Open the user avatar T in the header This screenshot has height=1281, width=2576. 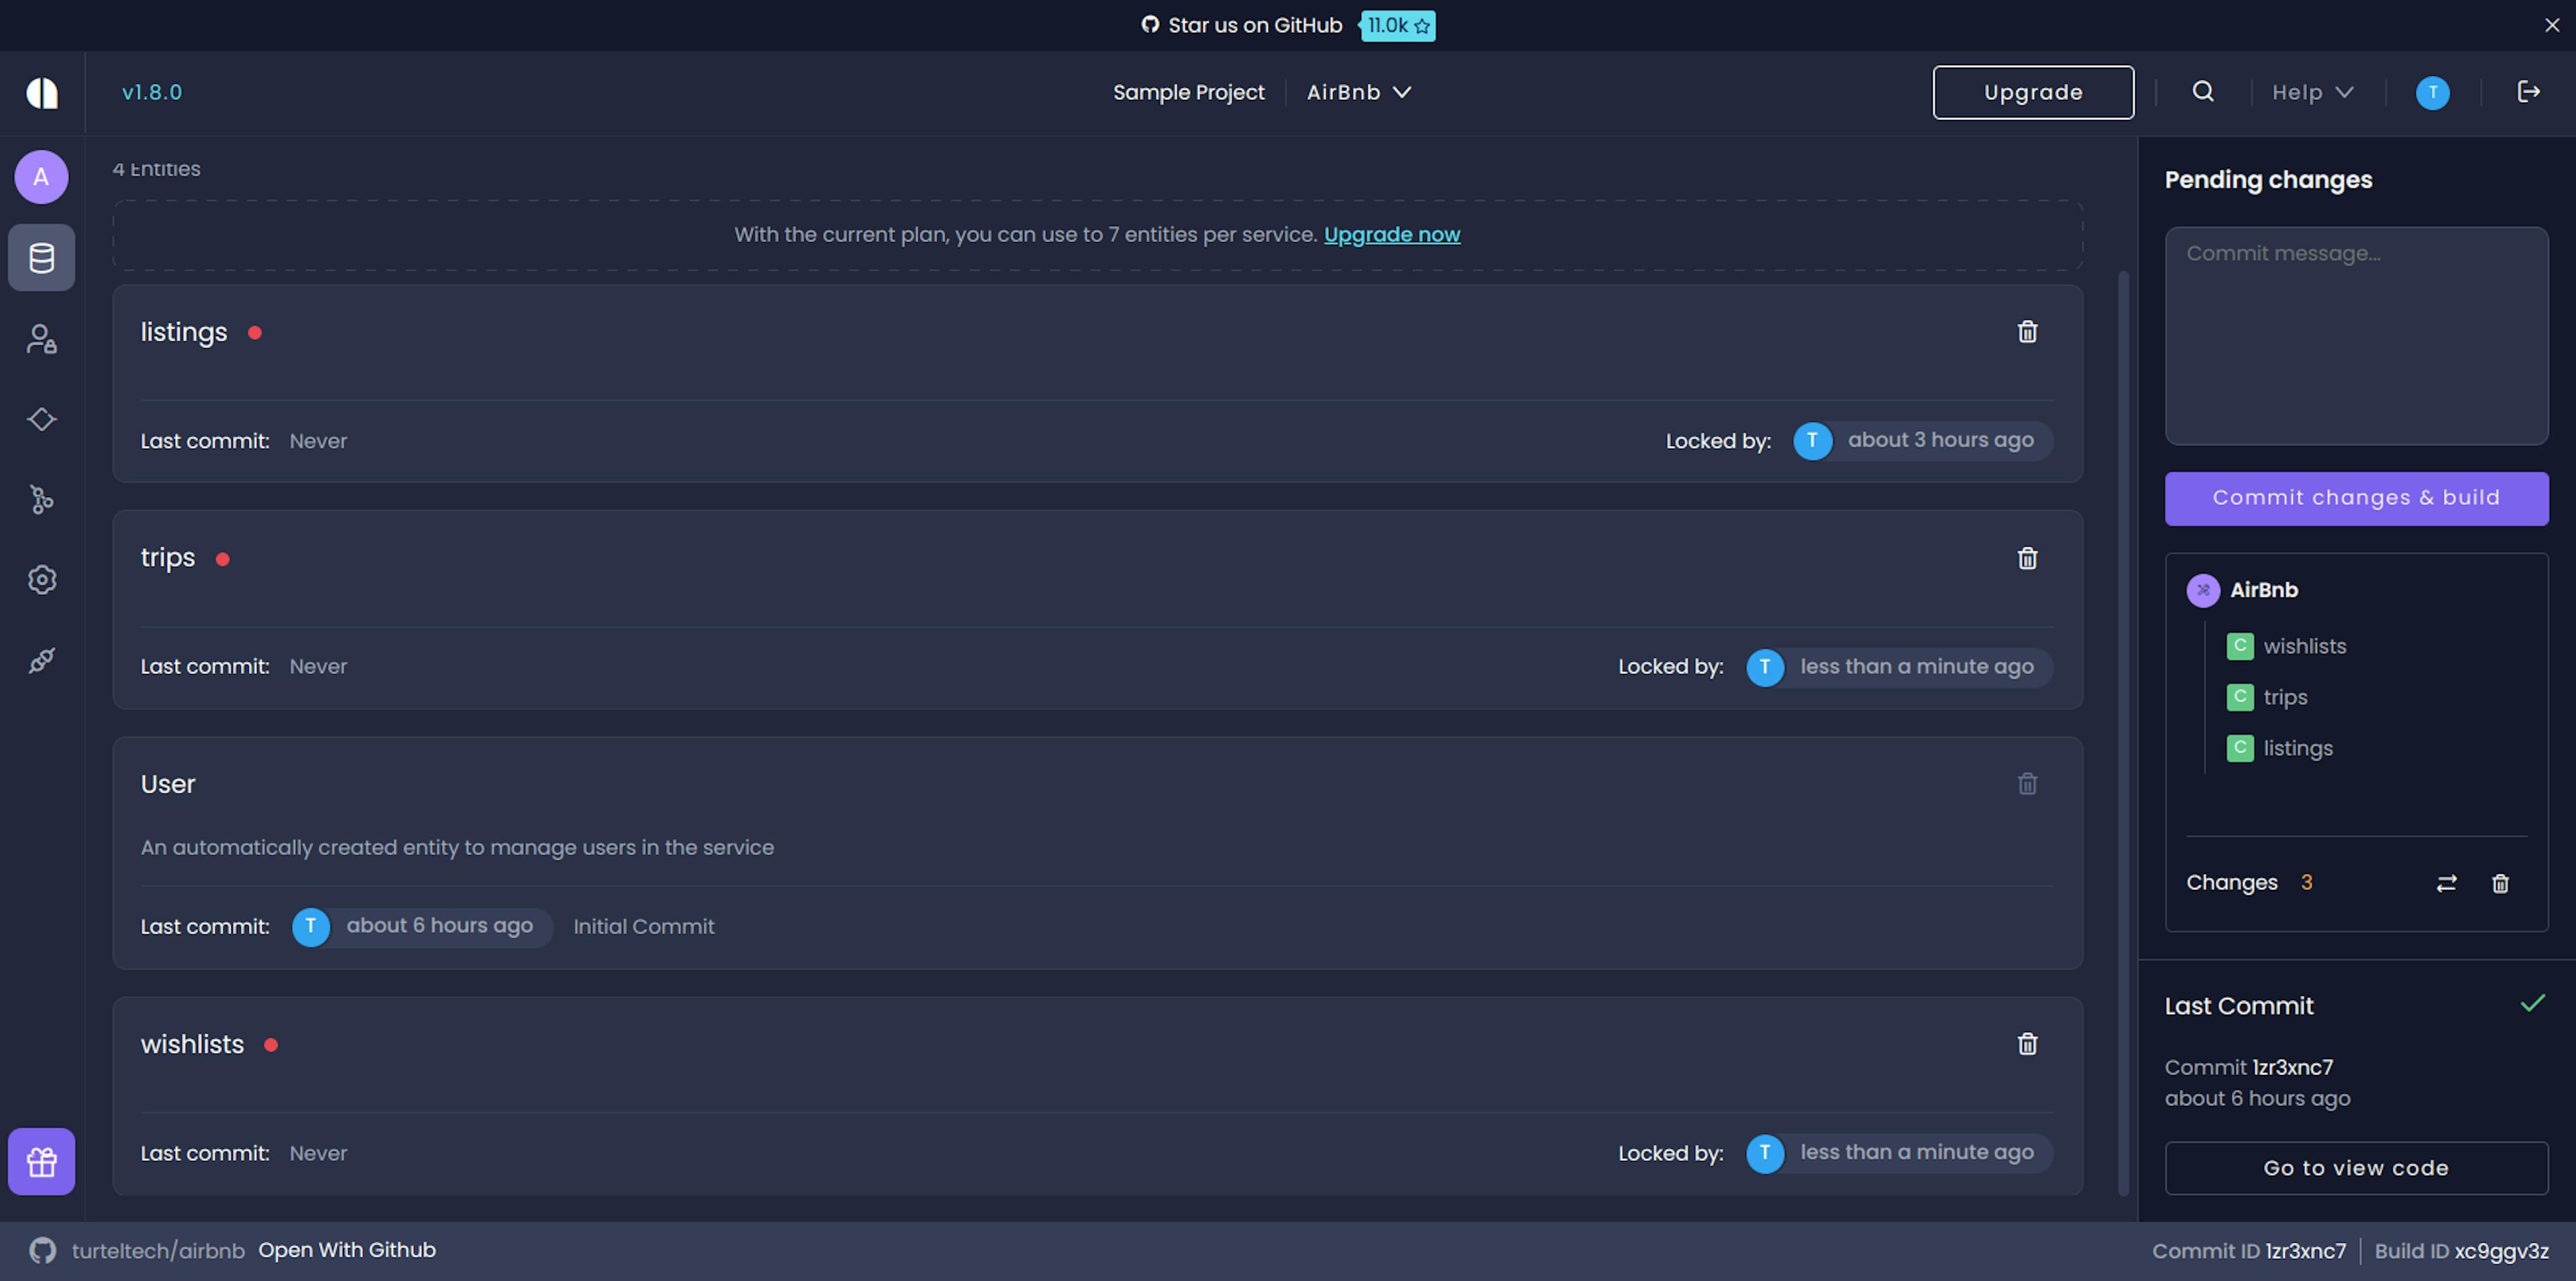tap(2433, 93)
